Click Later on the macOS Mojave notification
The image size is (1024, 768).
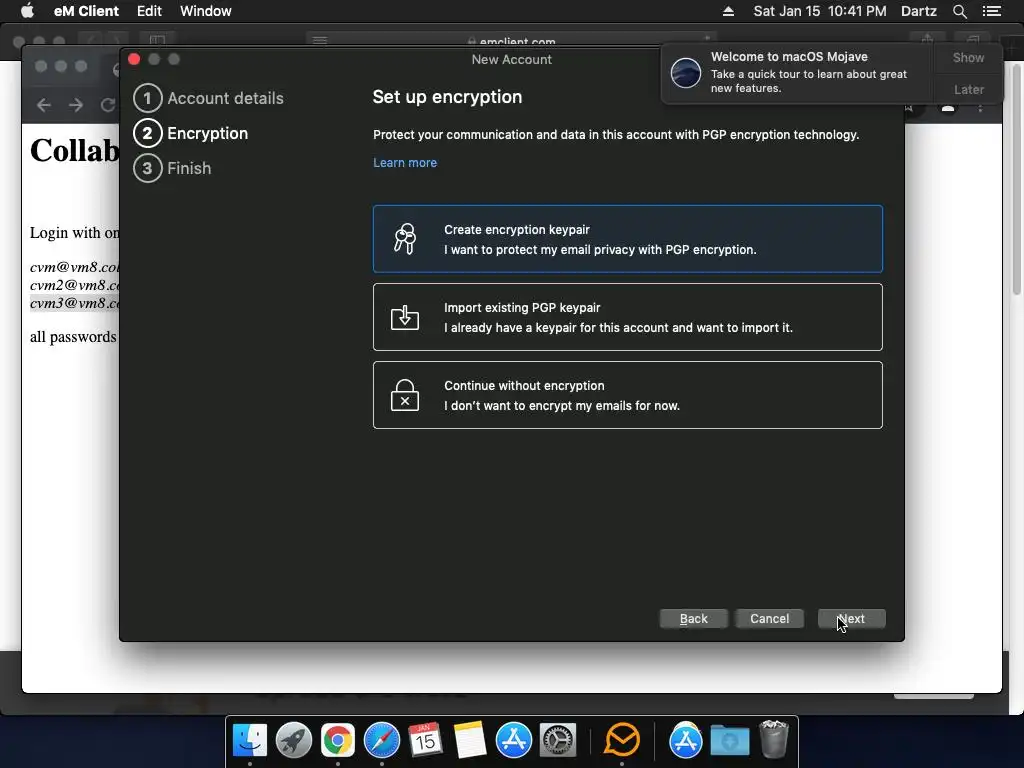pyautogui.click(x=968, y=89)
